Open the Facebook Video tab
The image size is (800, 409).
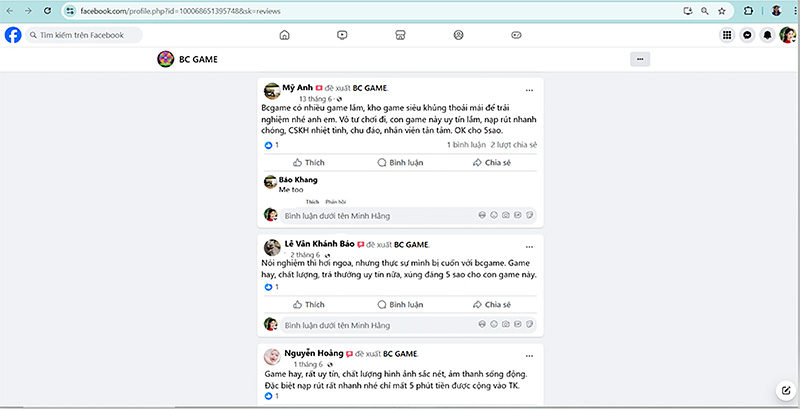[x=342, y=35]
